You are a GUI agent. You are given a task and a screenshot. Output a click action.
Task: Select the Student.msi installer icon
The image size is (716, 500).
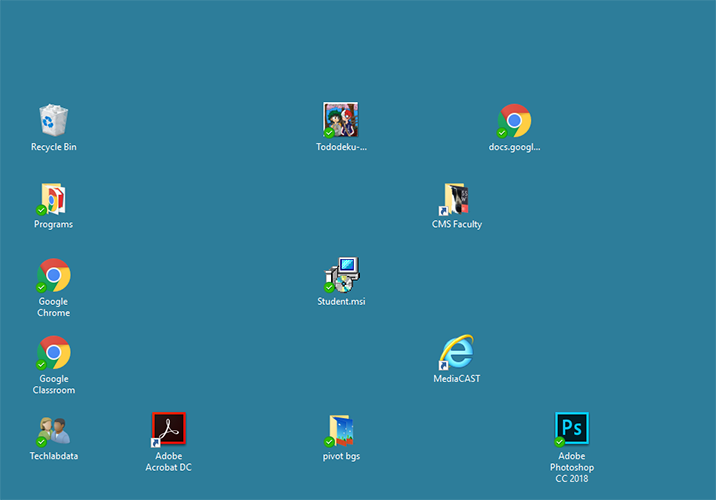342,275
